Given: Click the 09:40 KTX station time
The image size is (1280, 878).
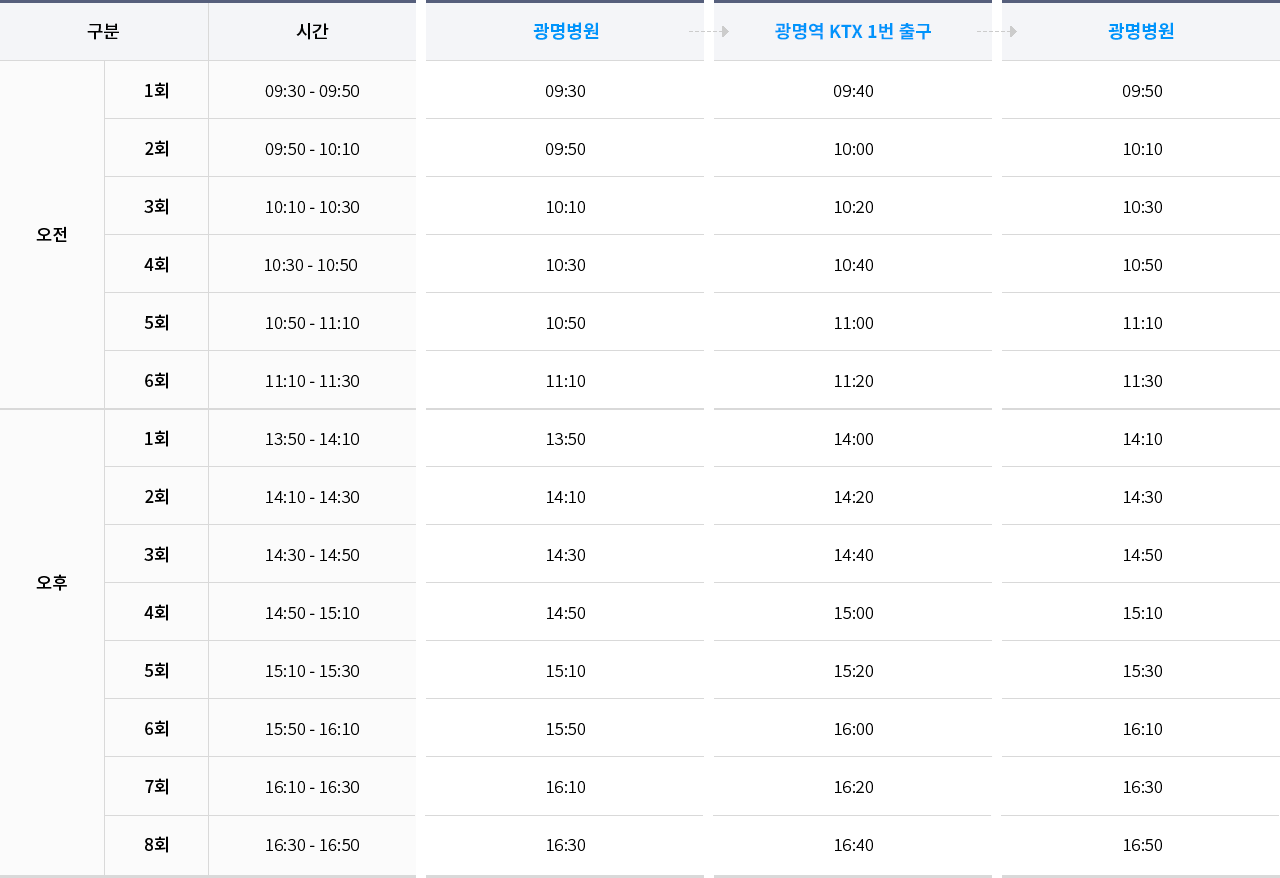Looking at the screenshot, I should pos(853,91).
